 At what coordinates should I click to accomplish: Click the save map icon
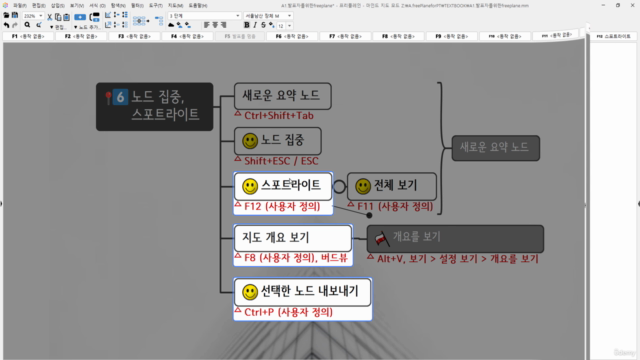(x=15, y=16)
